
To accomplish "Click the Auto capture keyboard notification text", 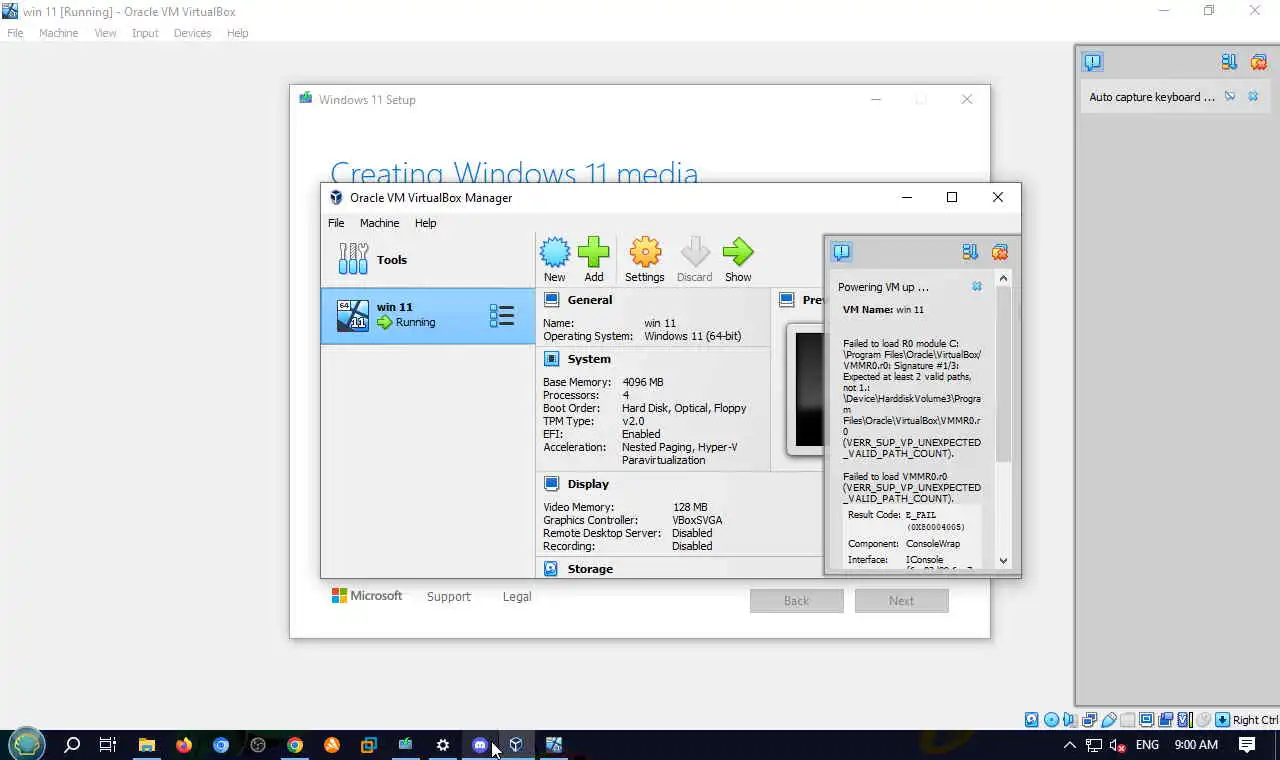I will pyautogui.click(x=1152, y=97).
